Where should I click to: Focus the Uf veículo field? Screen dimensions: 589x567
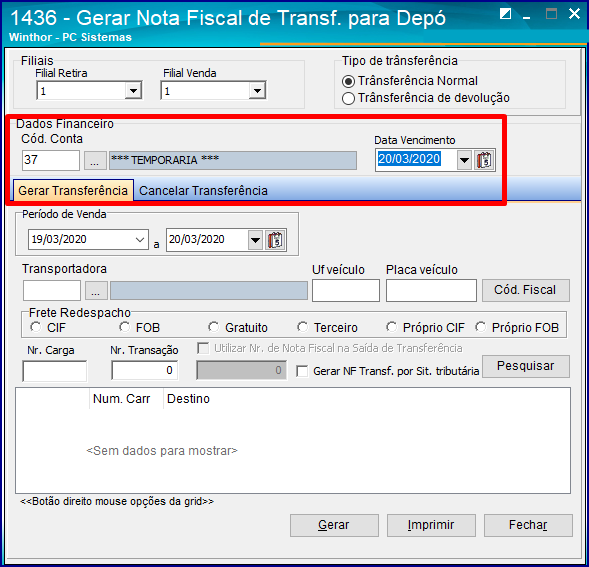[346, 290]
